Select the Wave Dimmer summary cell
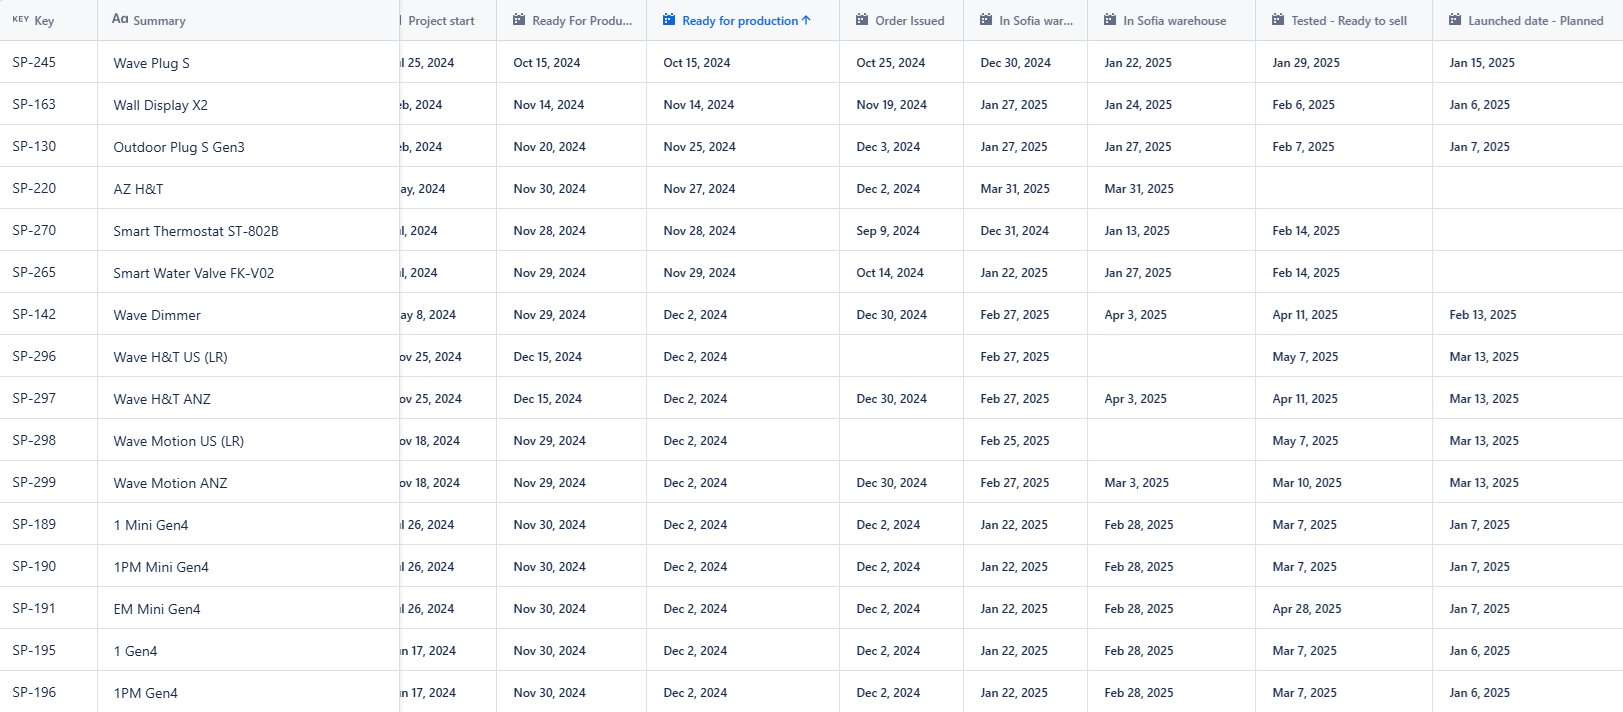Viewport: 1623px width, 712px height. click(x=248, y=314)
